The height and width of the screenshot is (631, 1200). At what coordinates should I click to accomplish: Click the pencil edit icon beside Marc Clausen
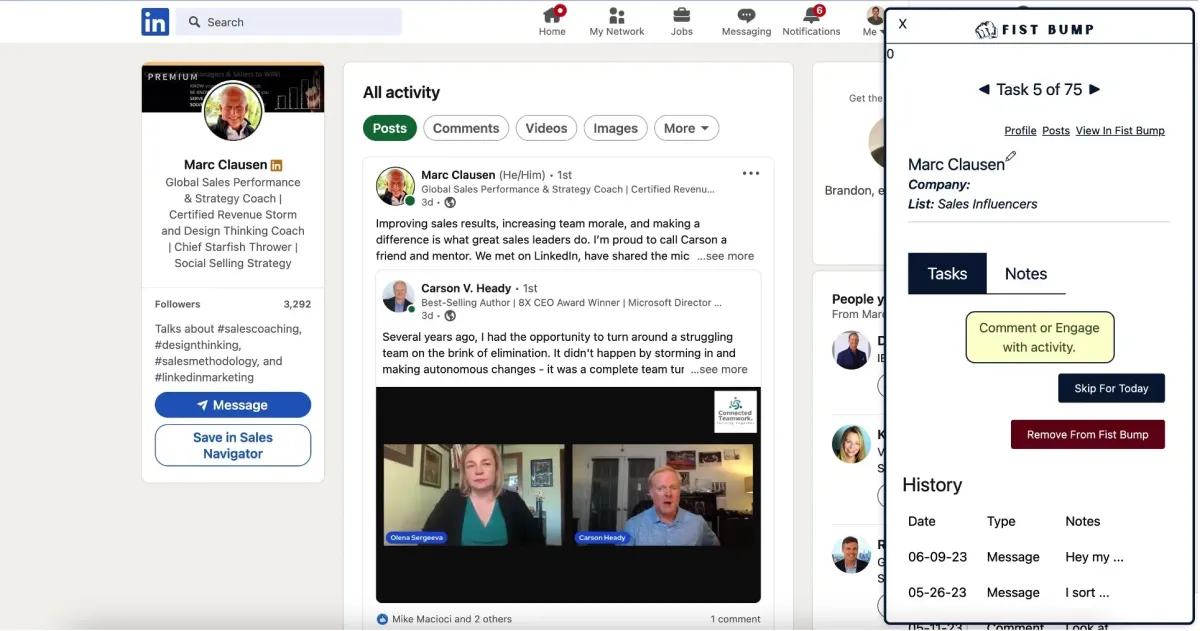1011,156
